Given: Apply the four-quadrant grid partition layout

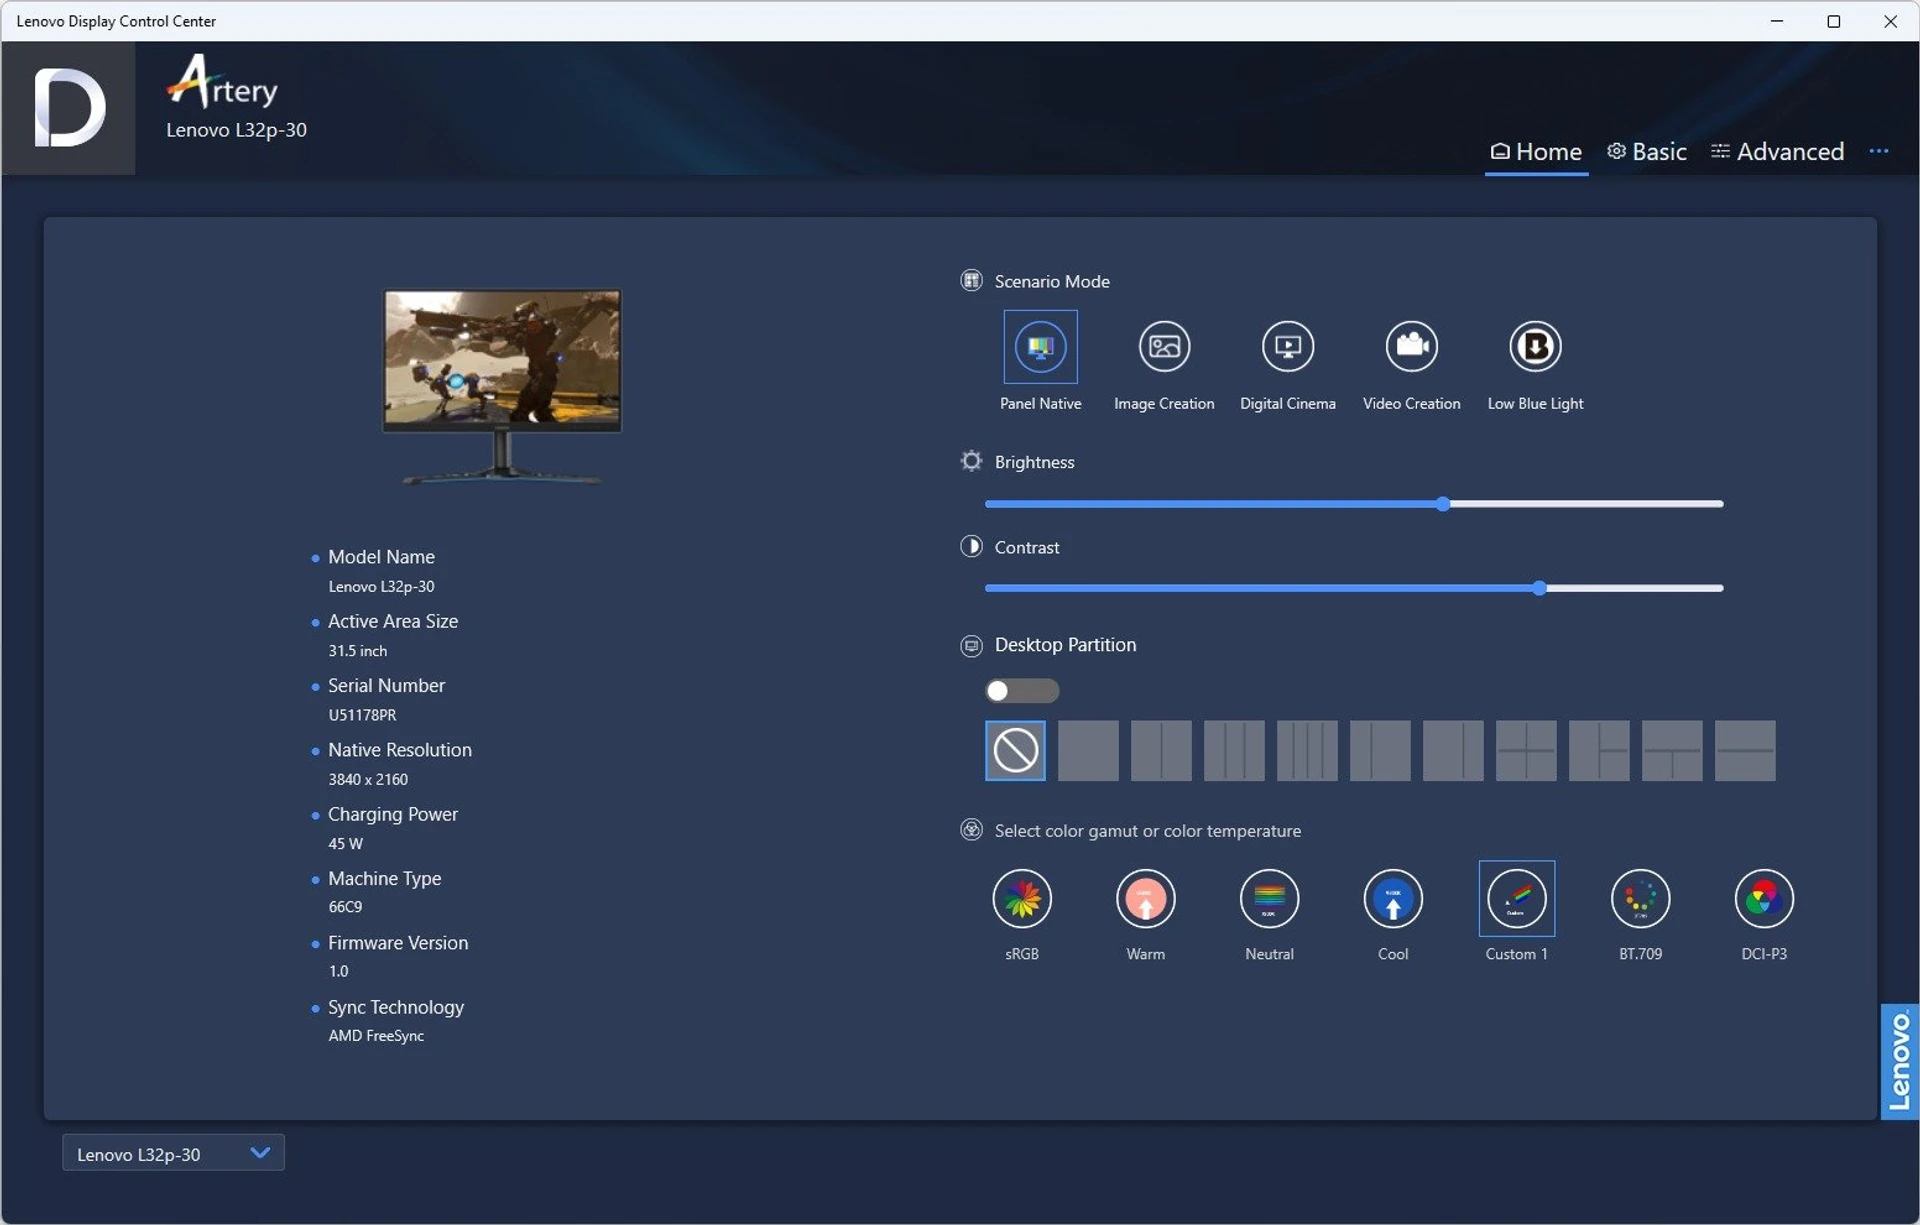Looking at the screenshot, I should pos(1526,750).
